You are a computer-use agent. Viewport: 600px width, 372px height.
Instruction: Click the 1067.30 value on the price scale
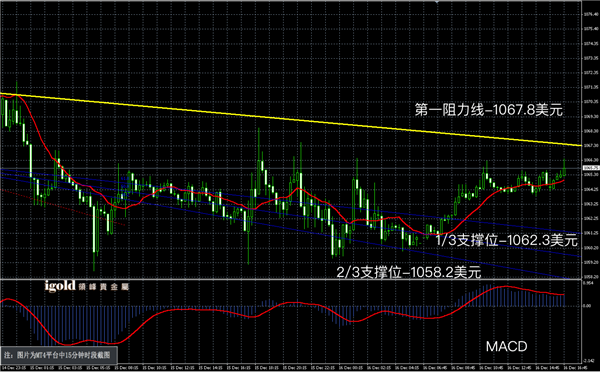[592, 145]
